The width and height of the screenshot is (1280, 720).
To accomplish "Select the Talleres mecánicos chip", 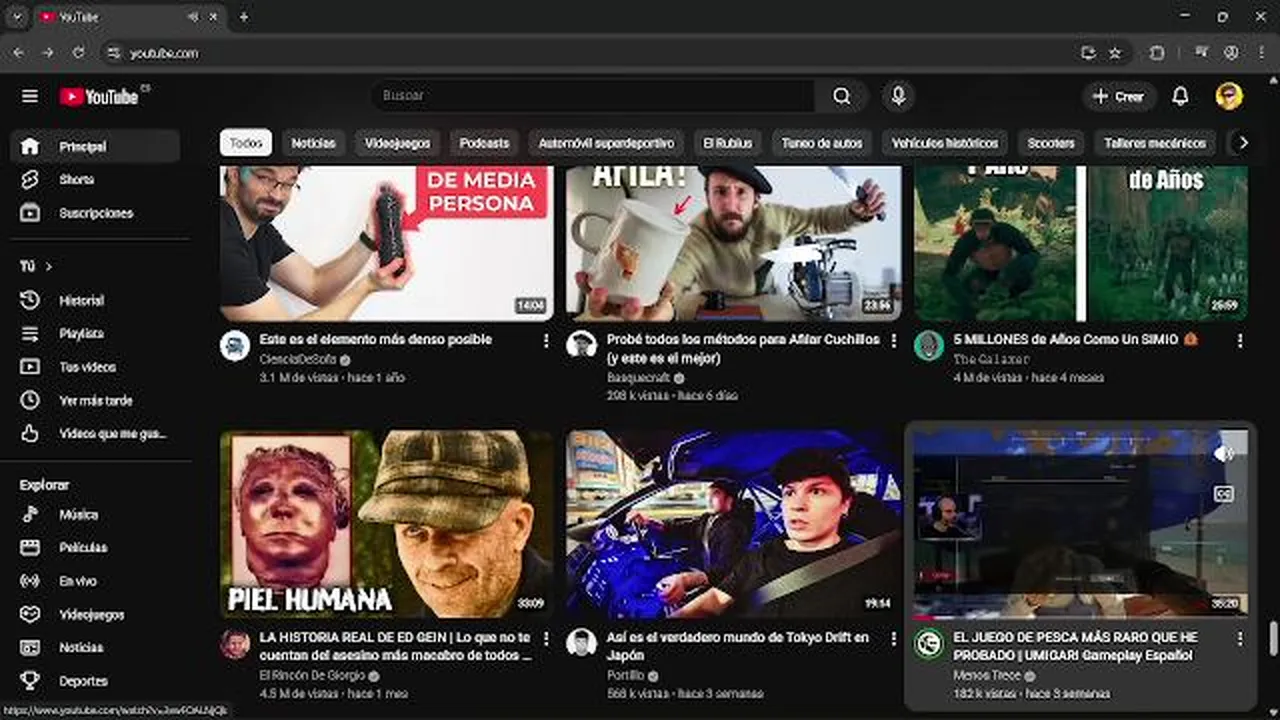I will click(x=1156, y=143).
